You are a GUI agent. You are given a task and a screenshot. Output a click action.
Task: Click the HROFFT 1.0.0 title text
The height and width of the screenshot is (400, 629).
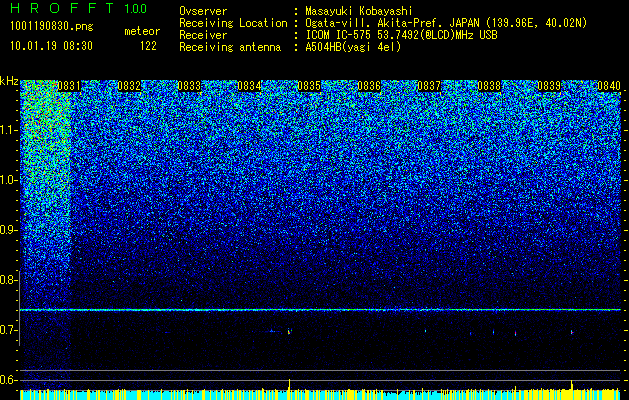tap(79, 8)
